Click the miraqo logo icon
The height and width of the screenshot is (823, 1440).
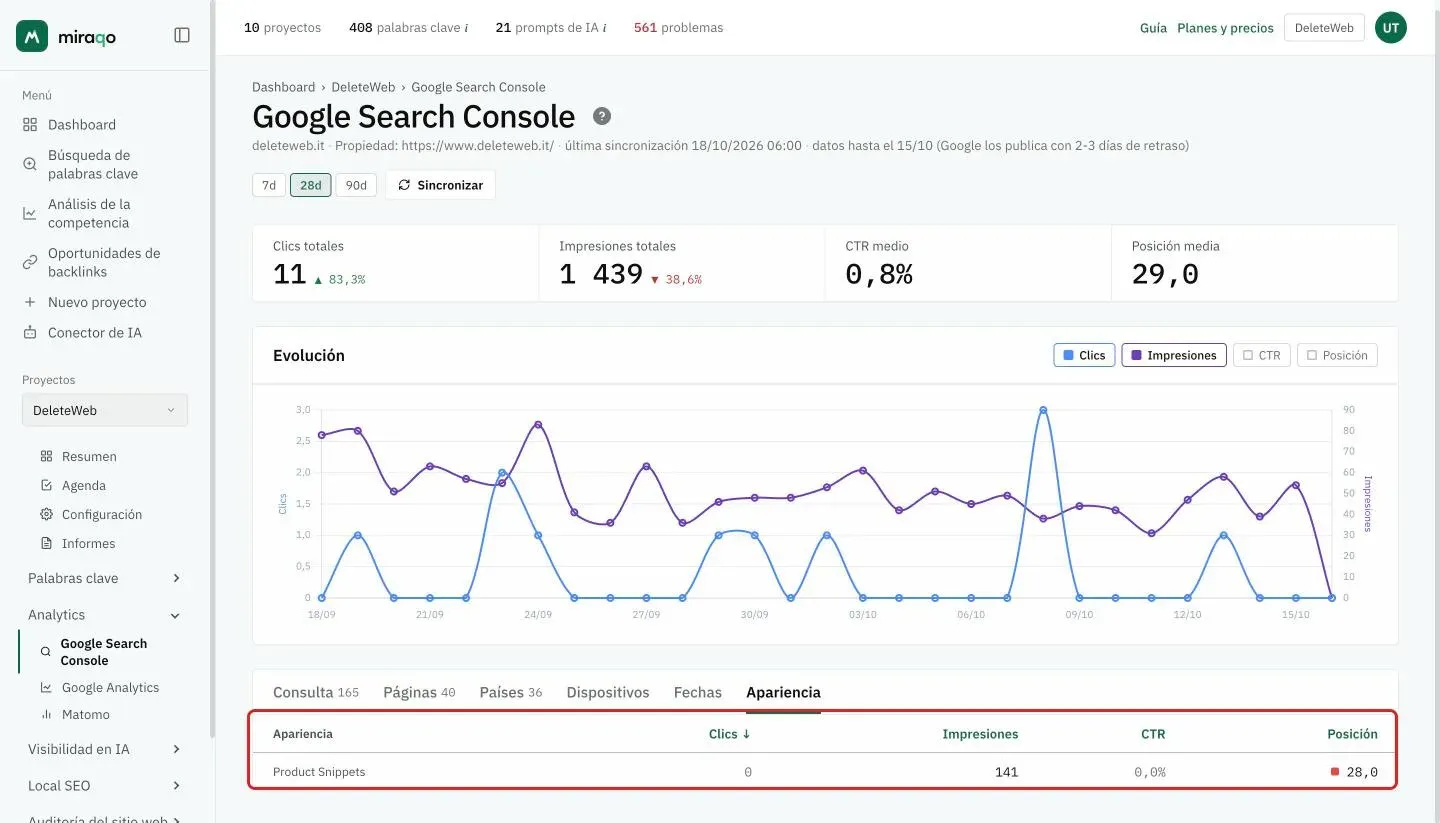click(32, 36)
